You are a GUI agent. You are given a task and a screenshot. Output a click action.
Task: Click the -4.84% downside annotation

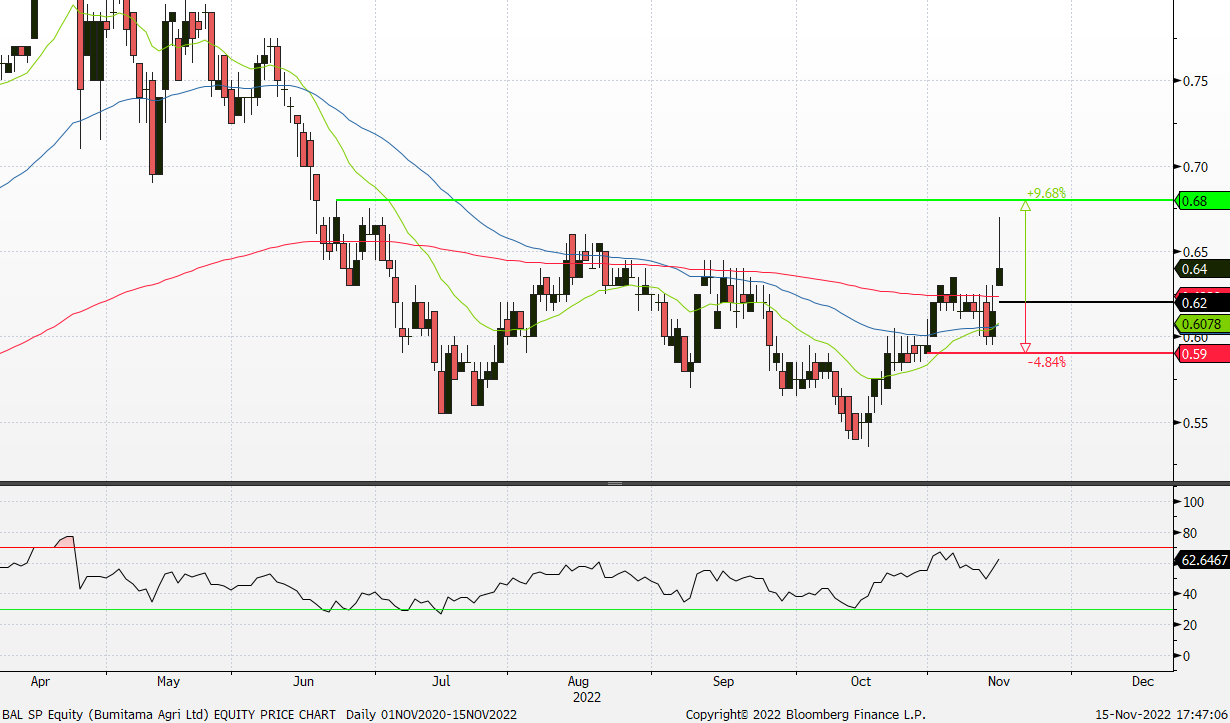click(x=1047, y=362)
